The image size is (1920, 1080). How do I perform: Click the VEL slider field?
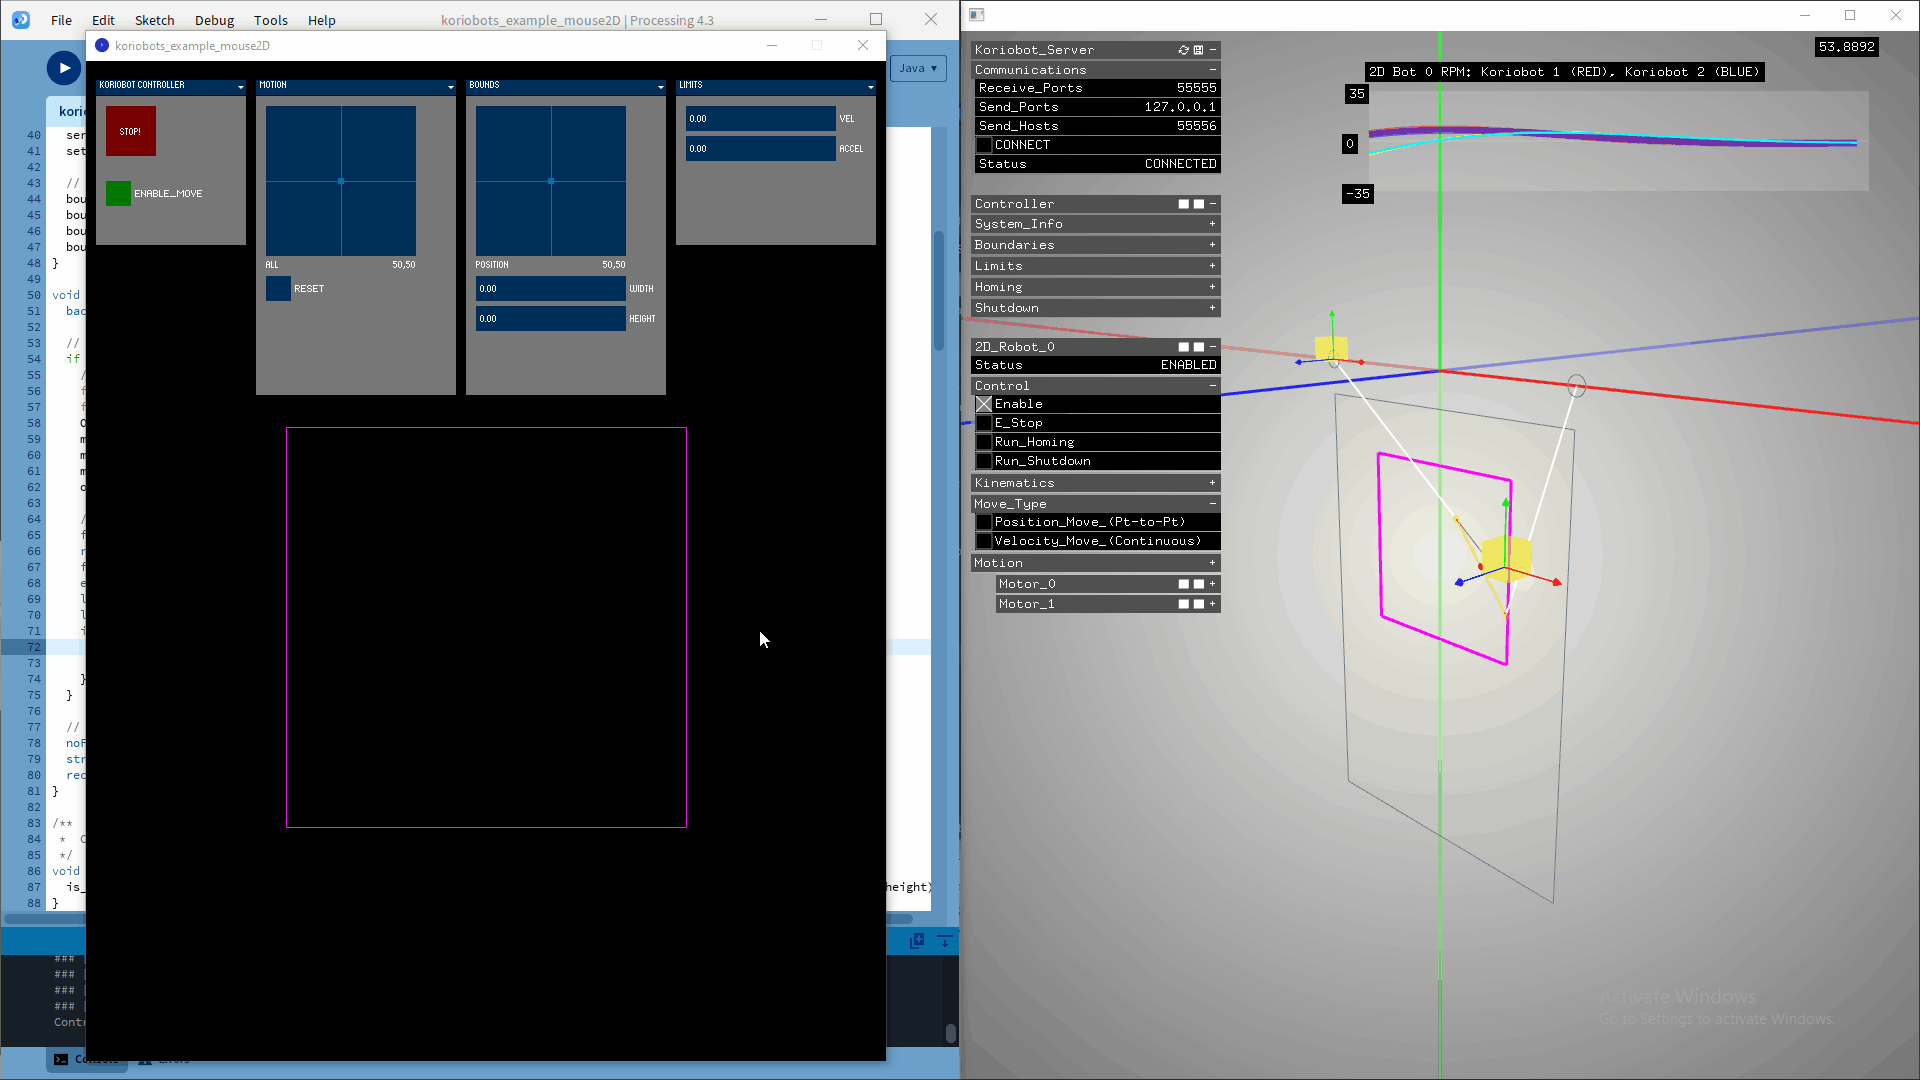coord(760,119)
